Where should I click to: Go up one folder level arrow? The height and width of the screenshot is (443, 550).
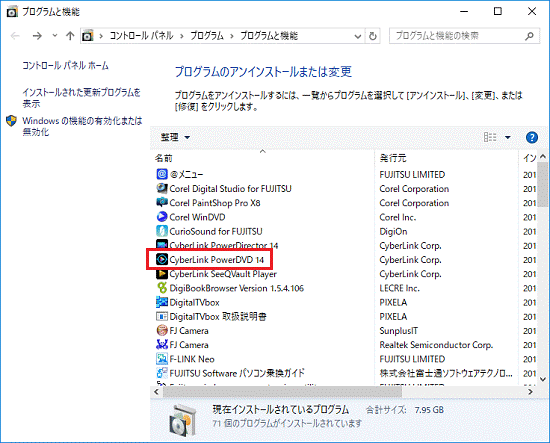coord(70,36)
